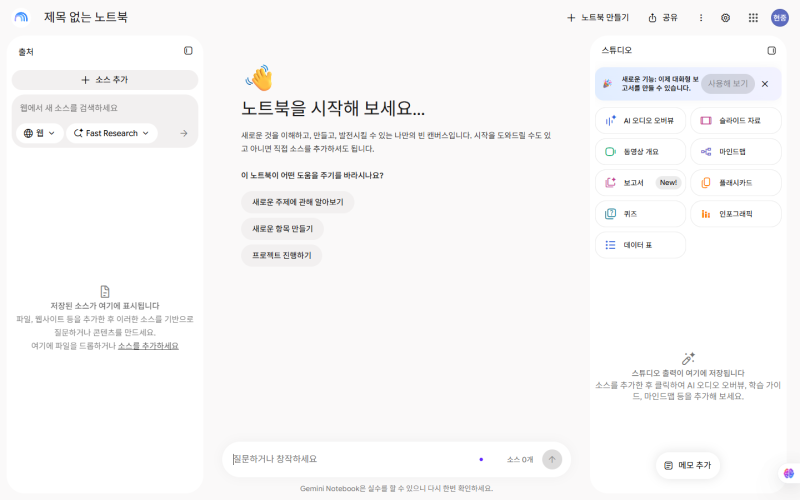Click the Gemini Notebook disclaimer text

pyautogui.click(x=396, y=488)
